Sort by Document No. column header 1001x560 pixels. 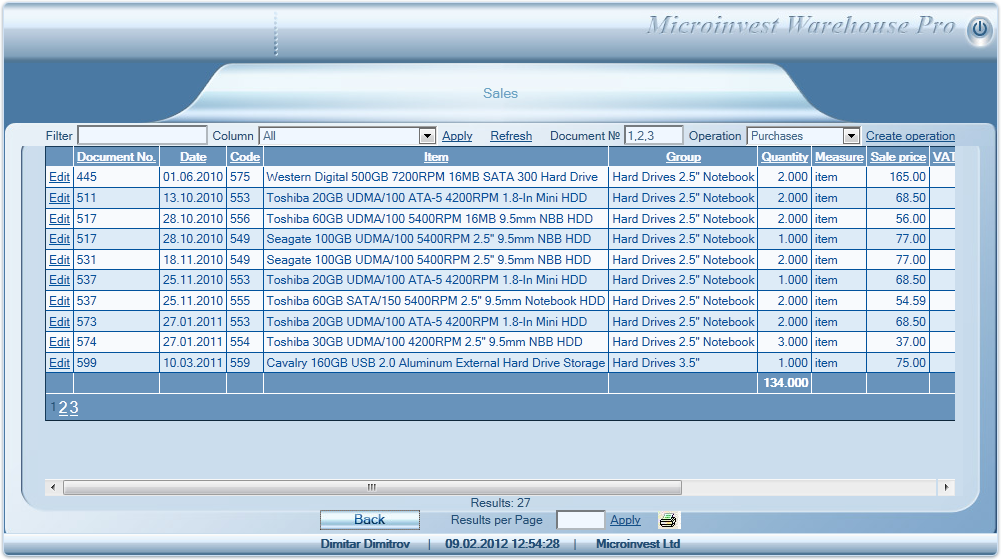click(x=116, y=157)
